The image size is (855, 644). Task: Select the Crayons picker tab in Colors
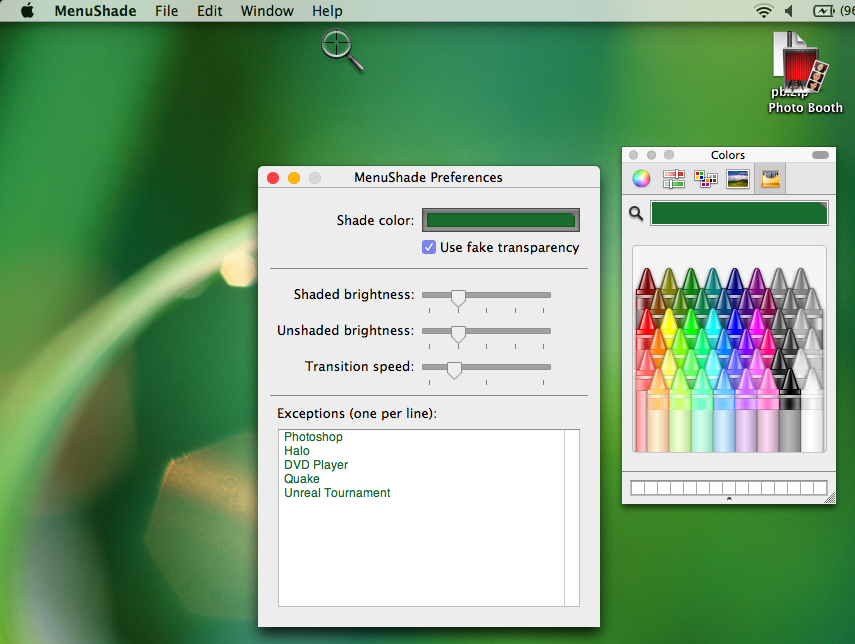pos(770,178)
